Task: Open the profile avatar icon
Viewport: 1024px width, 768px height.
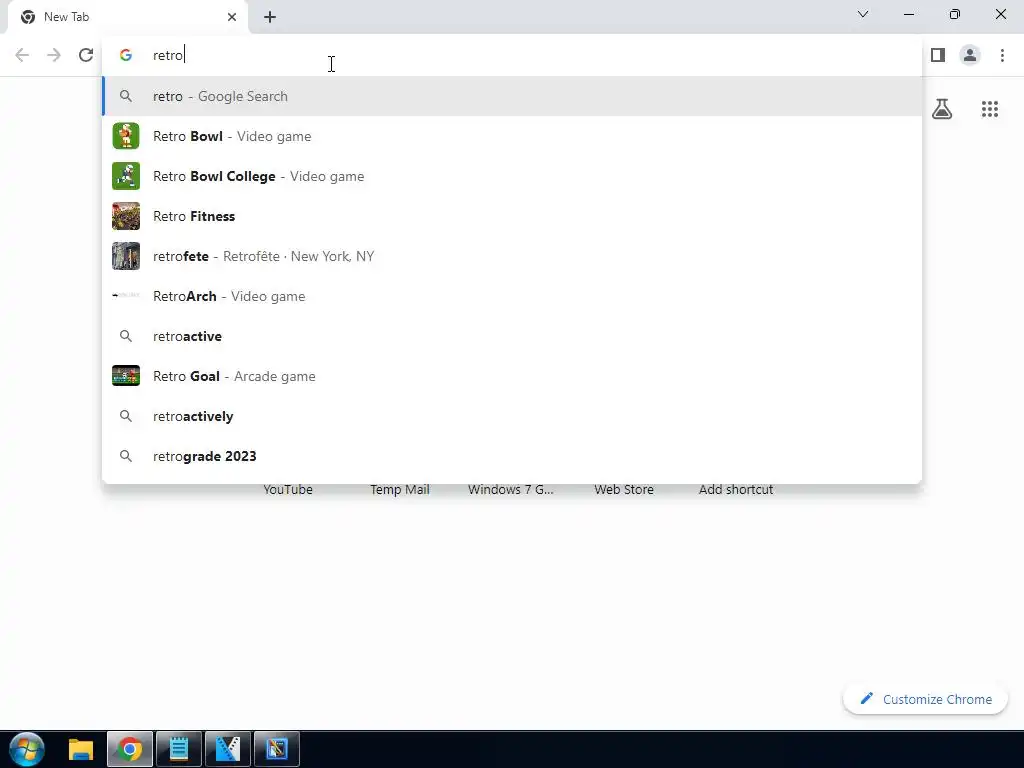Action: [x=970, y=55]
